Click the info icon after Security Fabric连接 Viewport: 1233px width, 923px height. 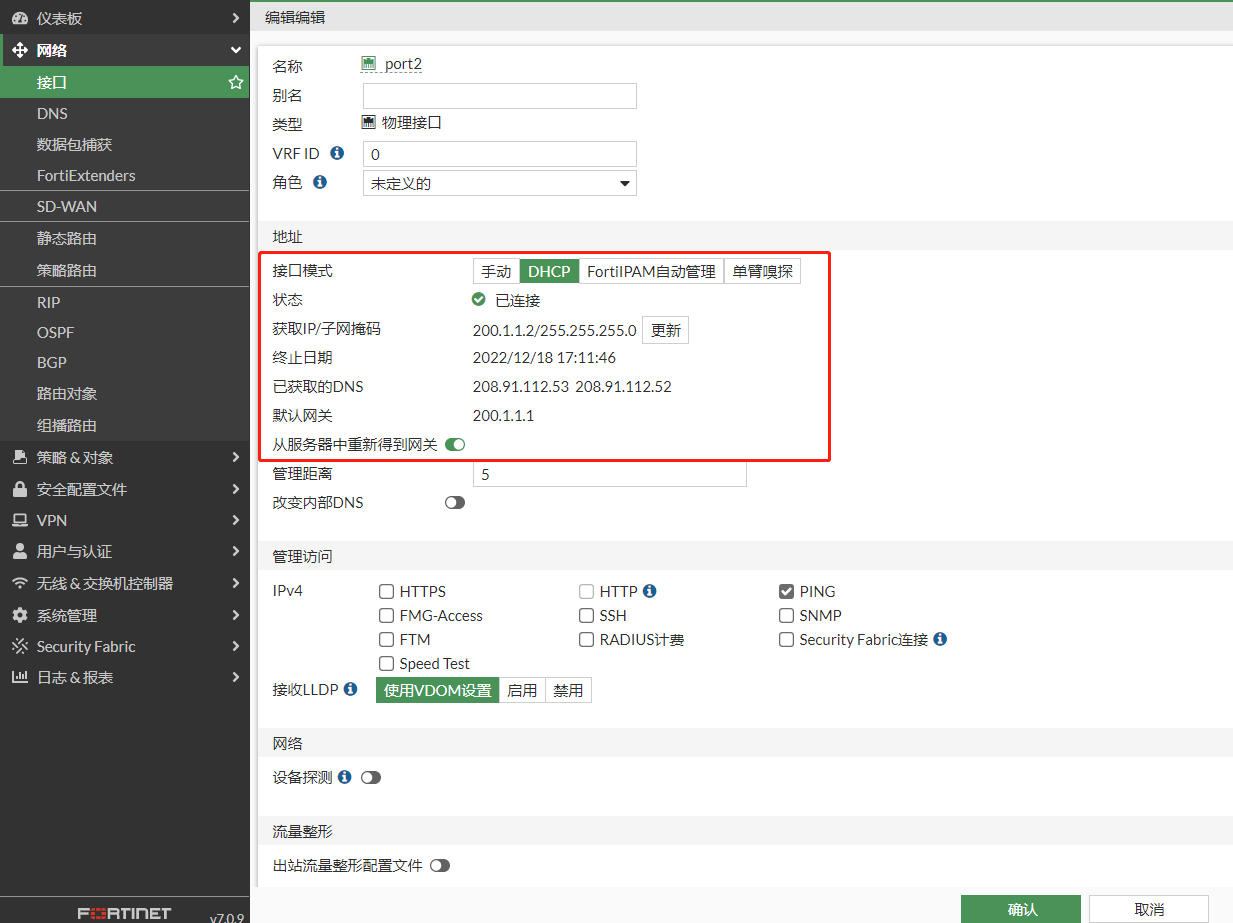940,639
